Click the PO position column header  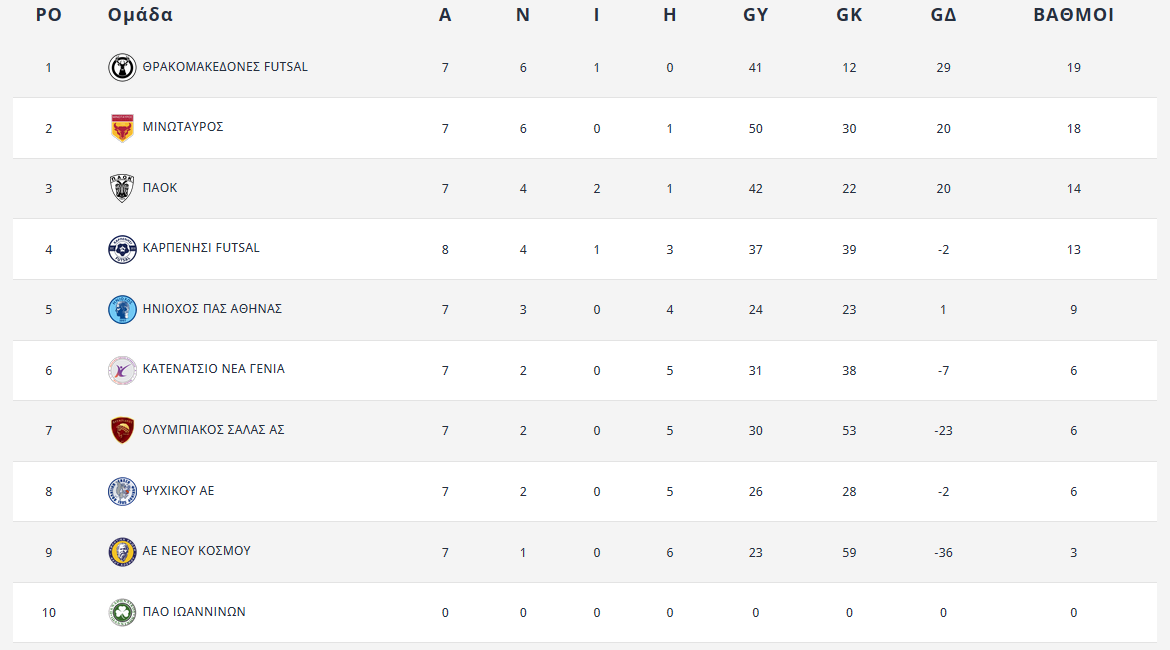(48, 15)
